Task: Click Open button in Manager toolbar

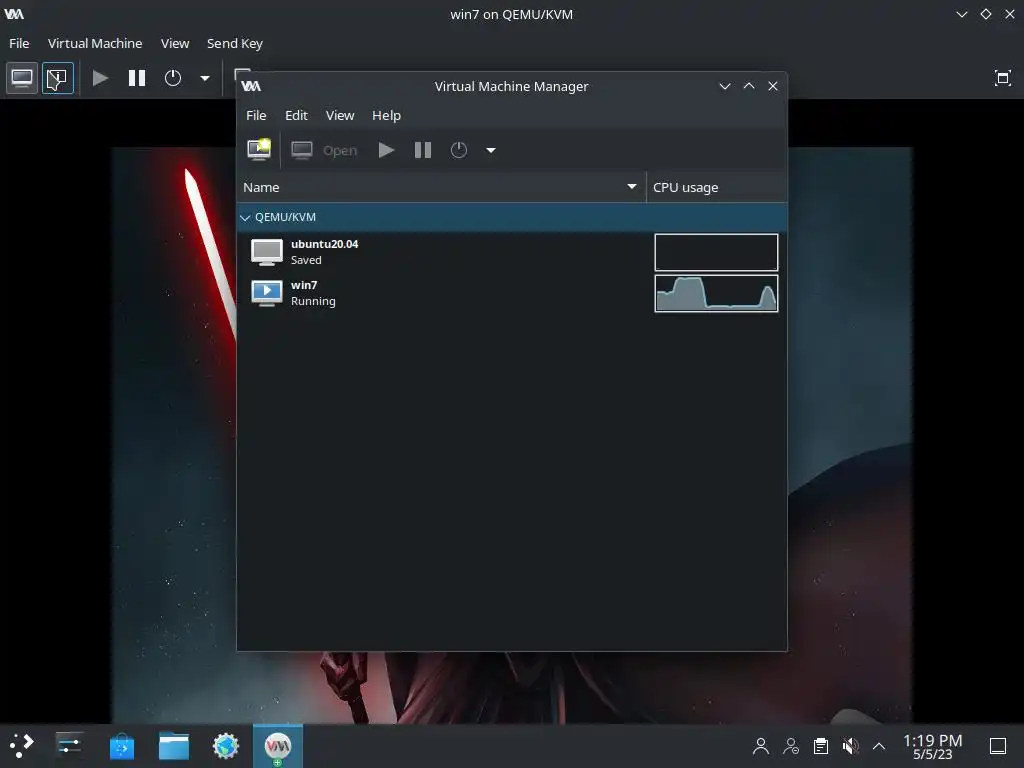Action: click(325, 150)
